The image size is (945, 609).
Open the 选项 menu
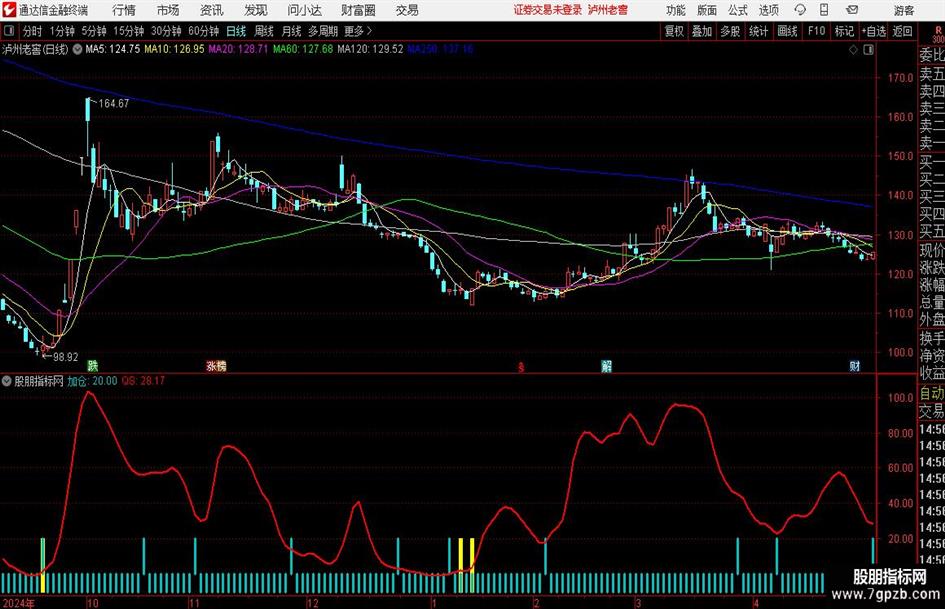click(x=768, y=10)
